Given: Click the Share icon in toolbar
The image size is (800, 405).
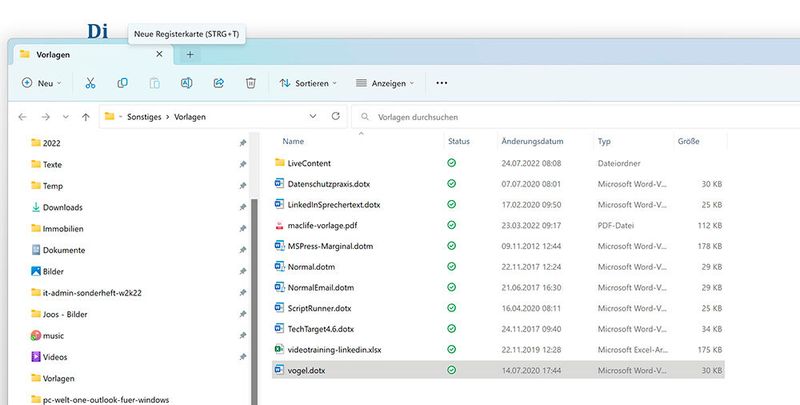Looking at the screenshot, I should 219,83.
